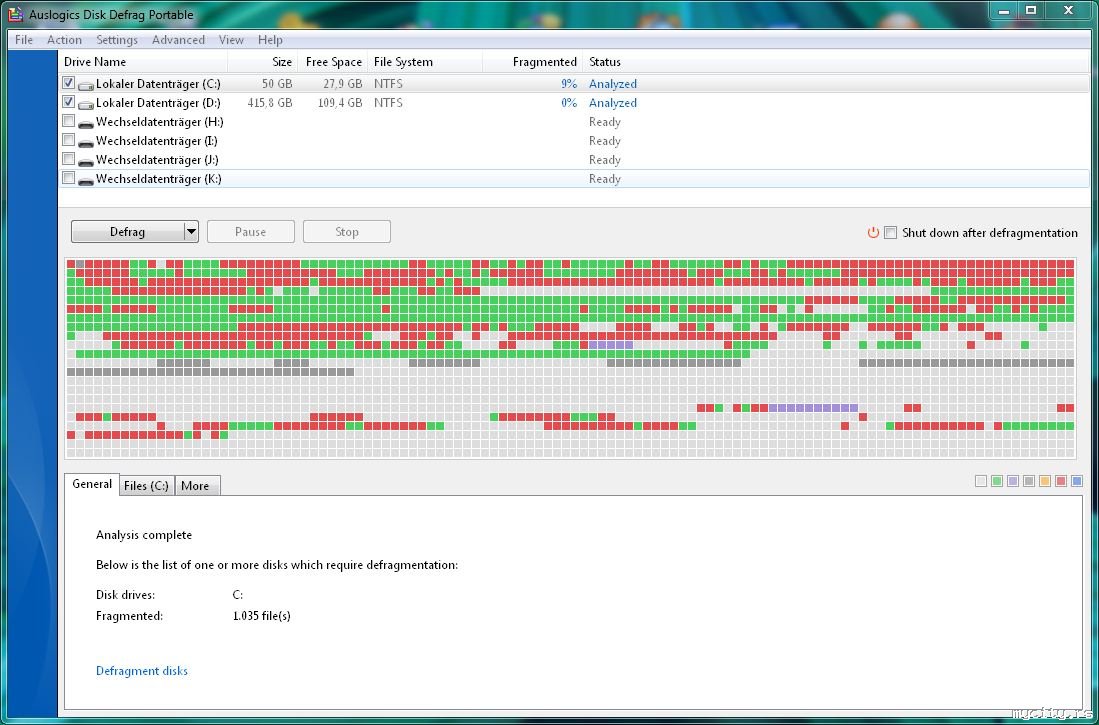Open the Action menu
This screenshot has width=1099, height=725.
(x=64, y=40)
